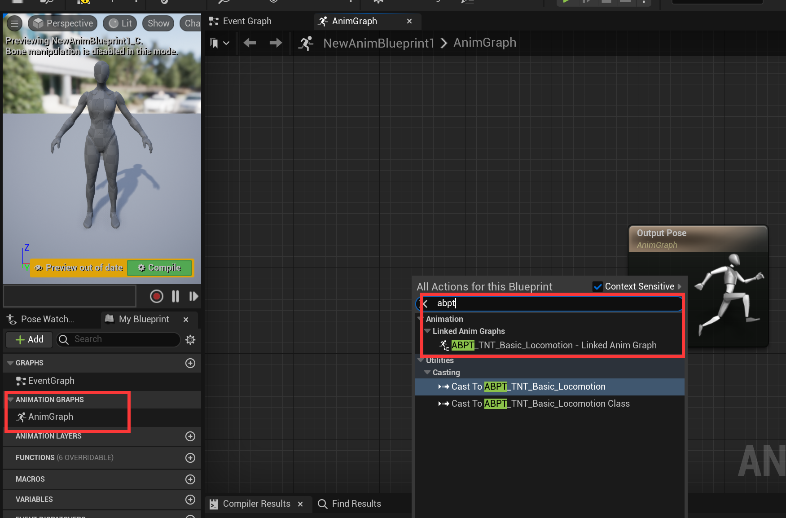Switch to the AnimGraph tab
The height and width of the screenshot is (518, 786).
coord(349,21)
